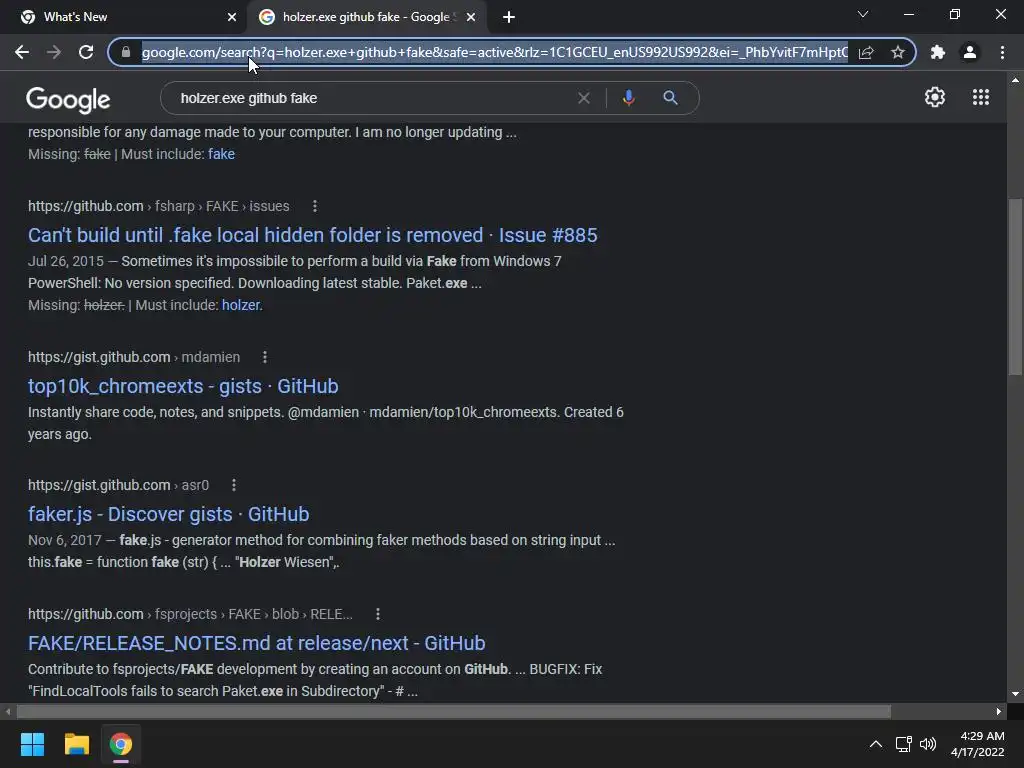
Task: Close the What's New tab
Action: [x=232, y=17]
